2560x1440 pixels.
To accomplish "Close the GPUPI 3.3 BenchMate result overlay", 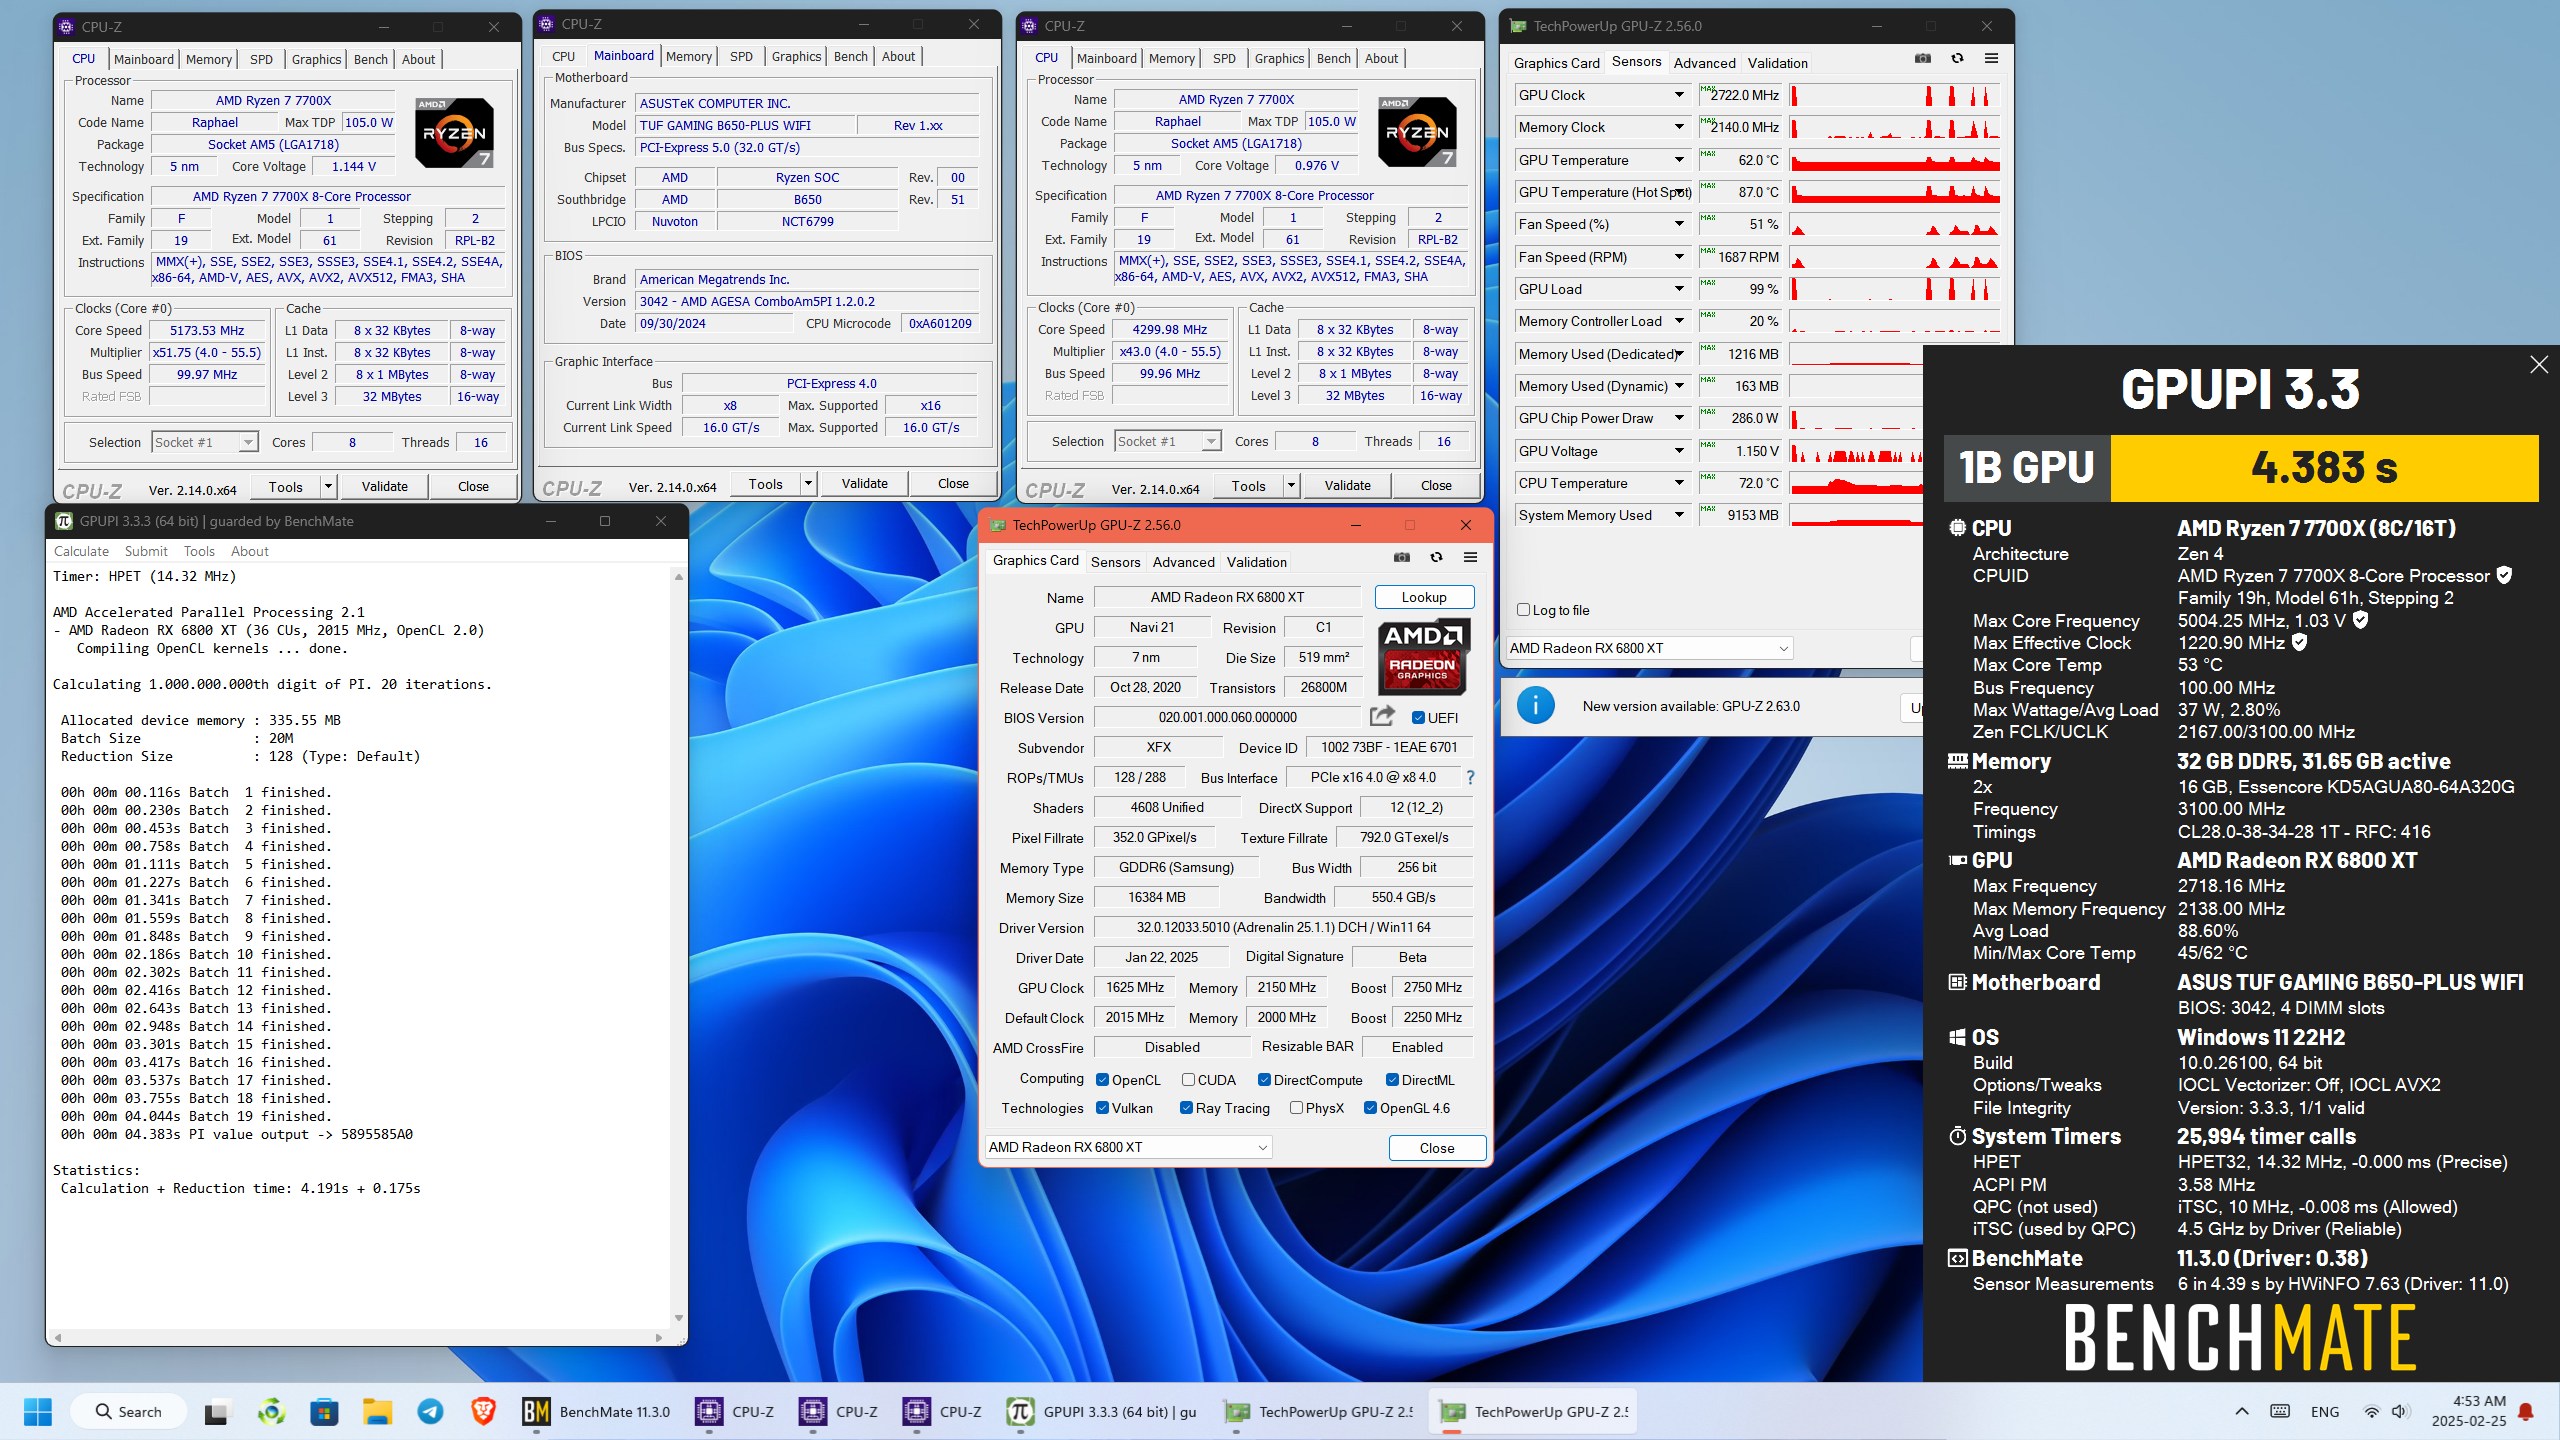I will (x=2539, y=365).
